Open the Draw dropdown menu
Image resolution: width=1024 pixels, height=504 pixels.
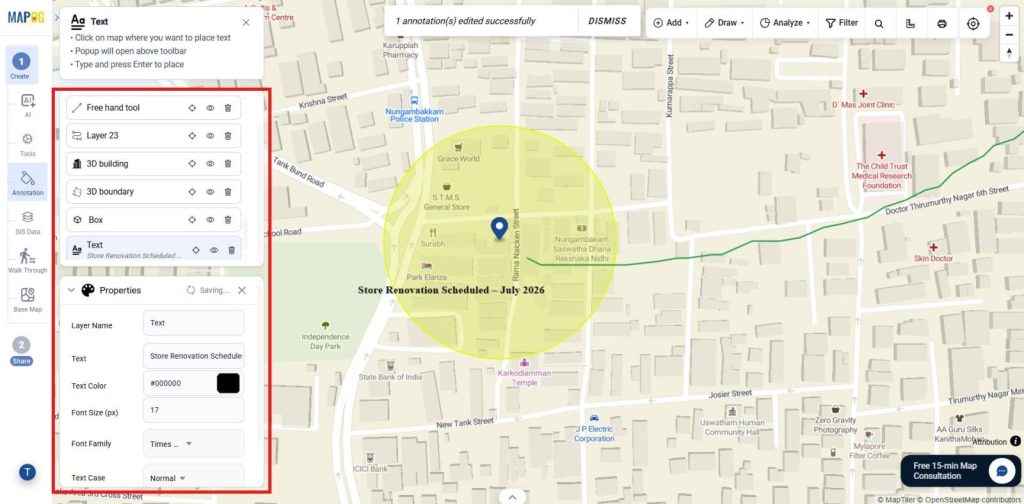[x=724, y=23]
